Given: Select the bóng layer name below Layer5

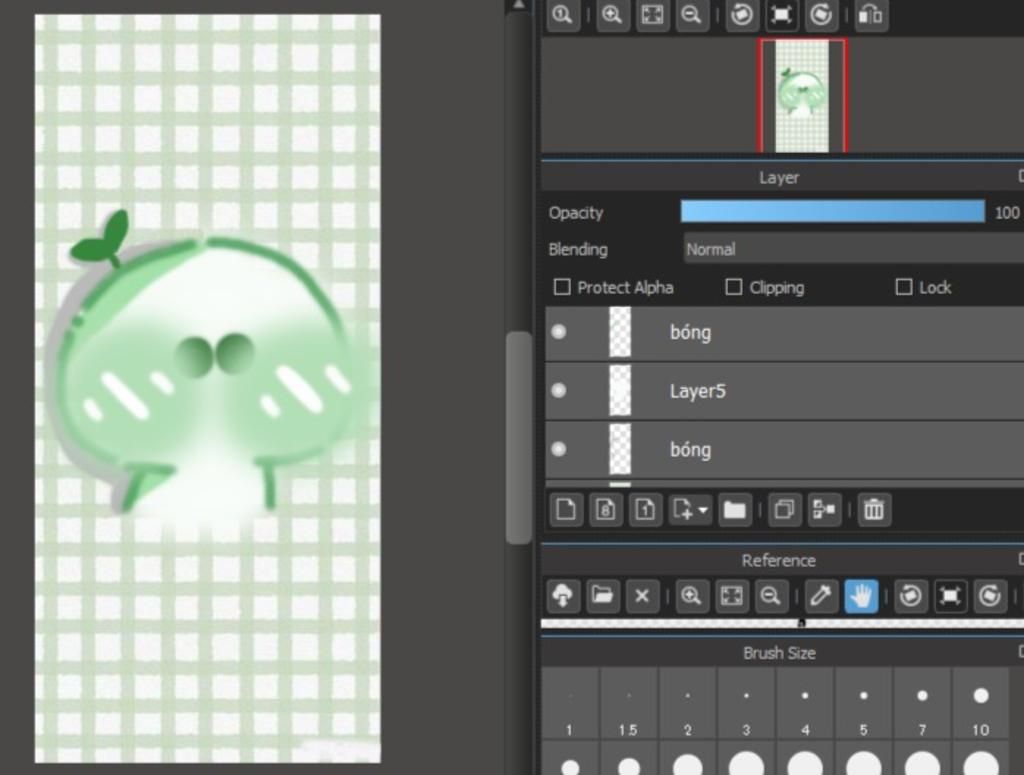Looking at the screenshot, I should 690,450.
